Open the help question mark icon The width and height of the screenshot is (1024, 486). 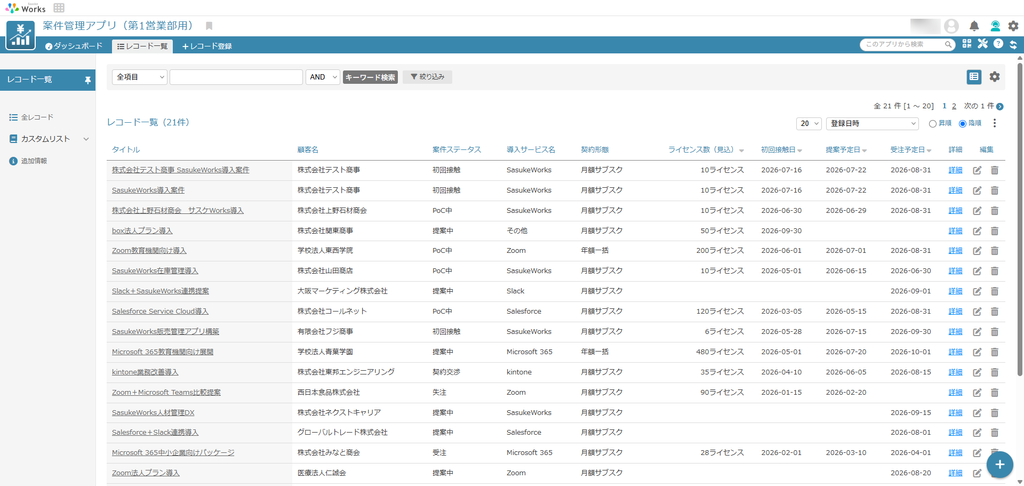(x=998, y=44)
